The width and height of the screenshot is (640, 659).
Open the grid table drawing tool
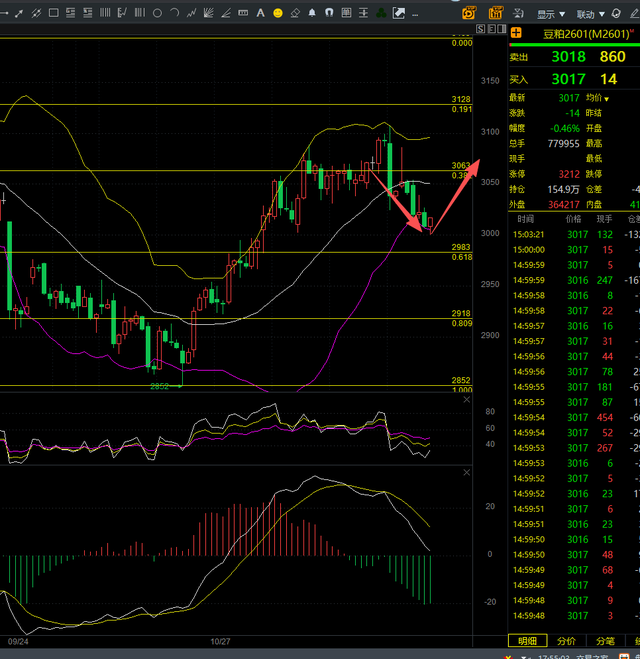(346, 13)
